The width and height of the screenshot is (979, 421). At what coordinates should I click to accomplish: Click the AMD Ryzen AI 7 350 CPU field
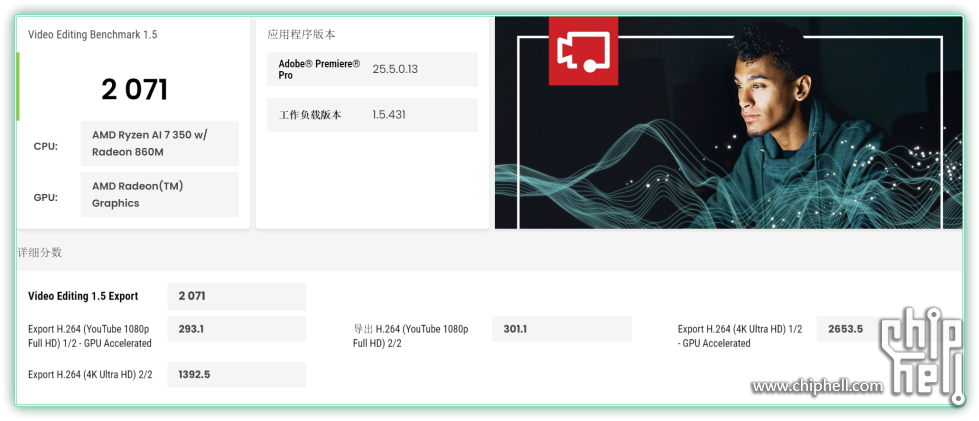(x=159, y=143)
